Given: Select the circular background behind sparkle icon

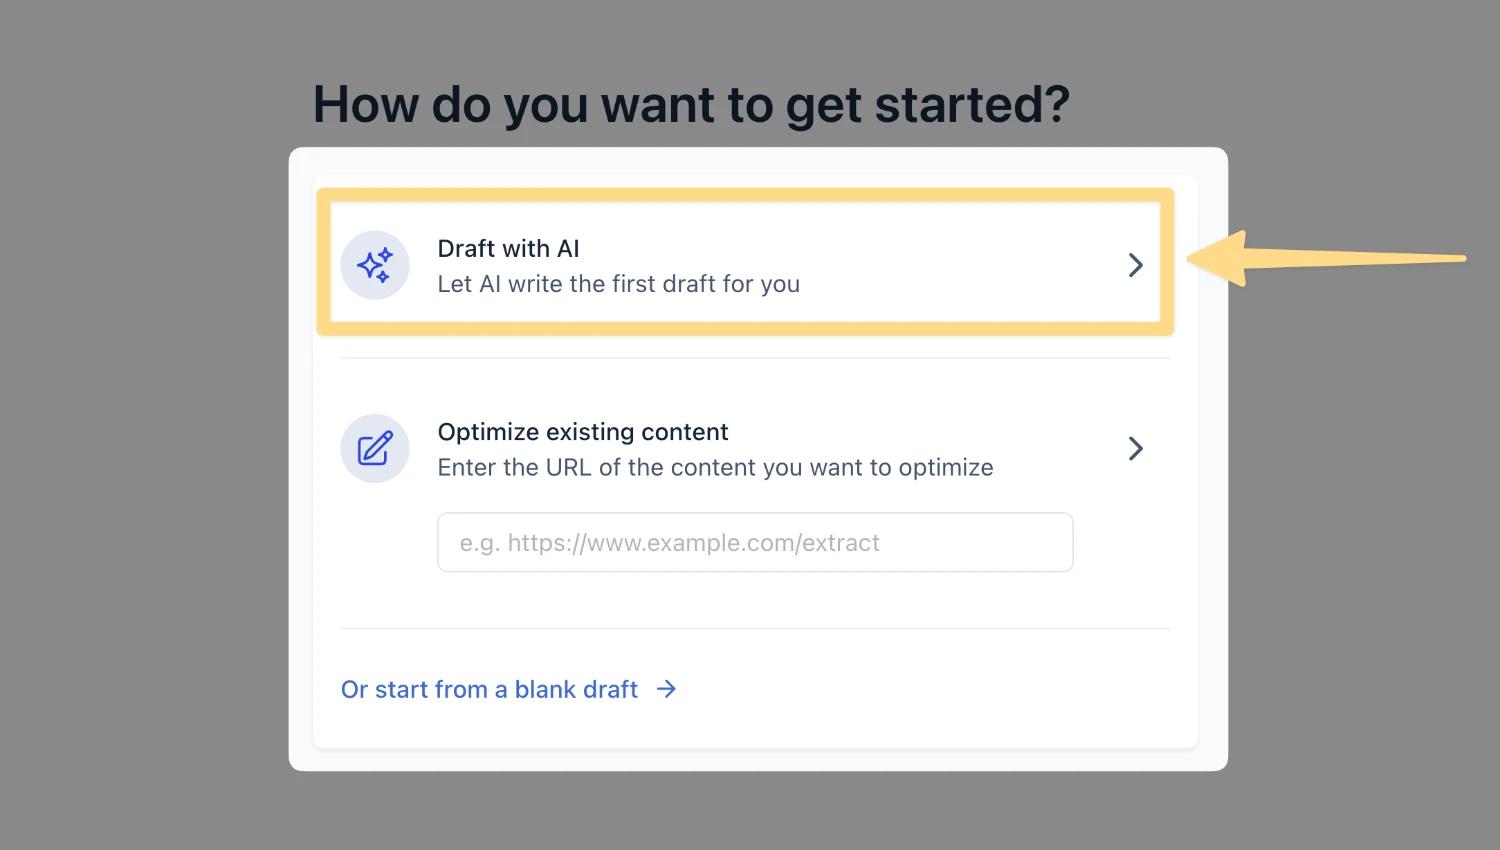Looking at the screenshot, I should (x=375, y=265).
